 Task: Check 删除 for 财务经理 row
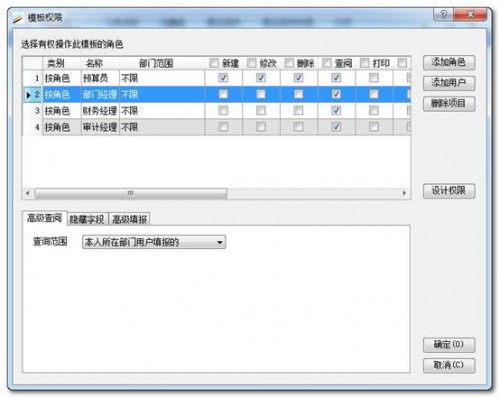coord(298,110)
